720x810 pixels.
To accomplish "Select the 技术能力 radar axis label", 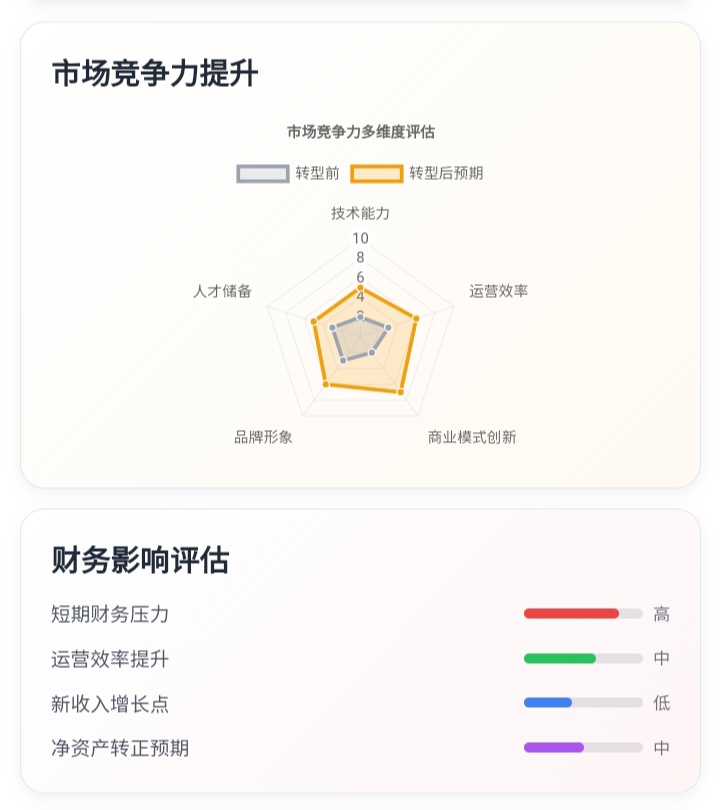I will [361, 213].
